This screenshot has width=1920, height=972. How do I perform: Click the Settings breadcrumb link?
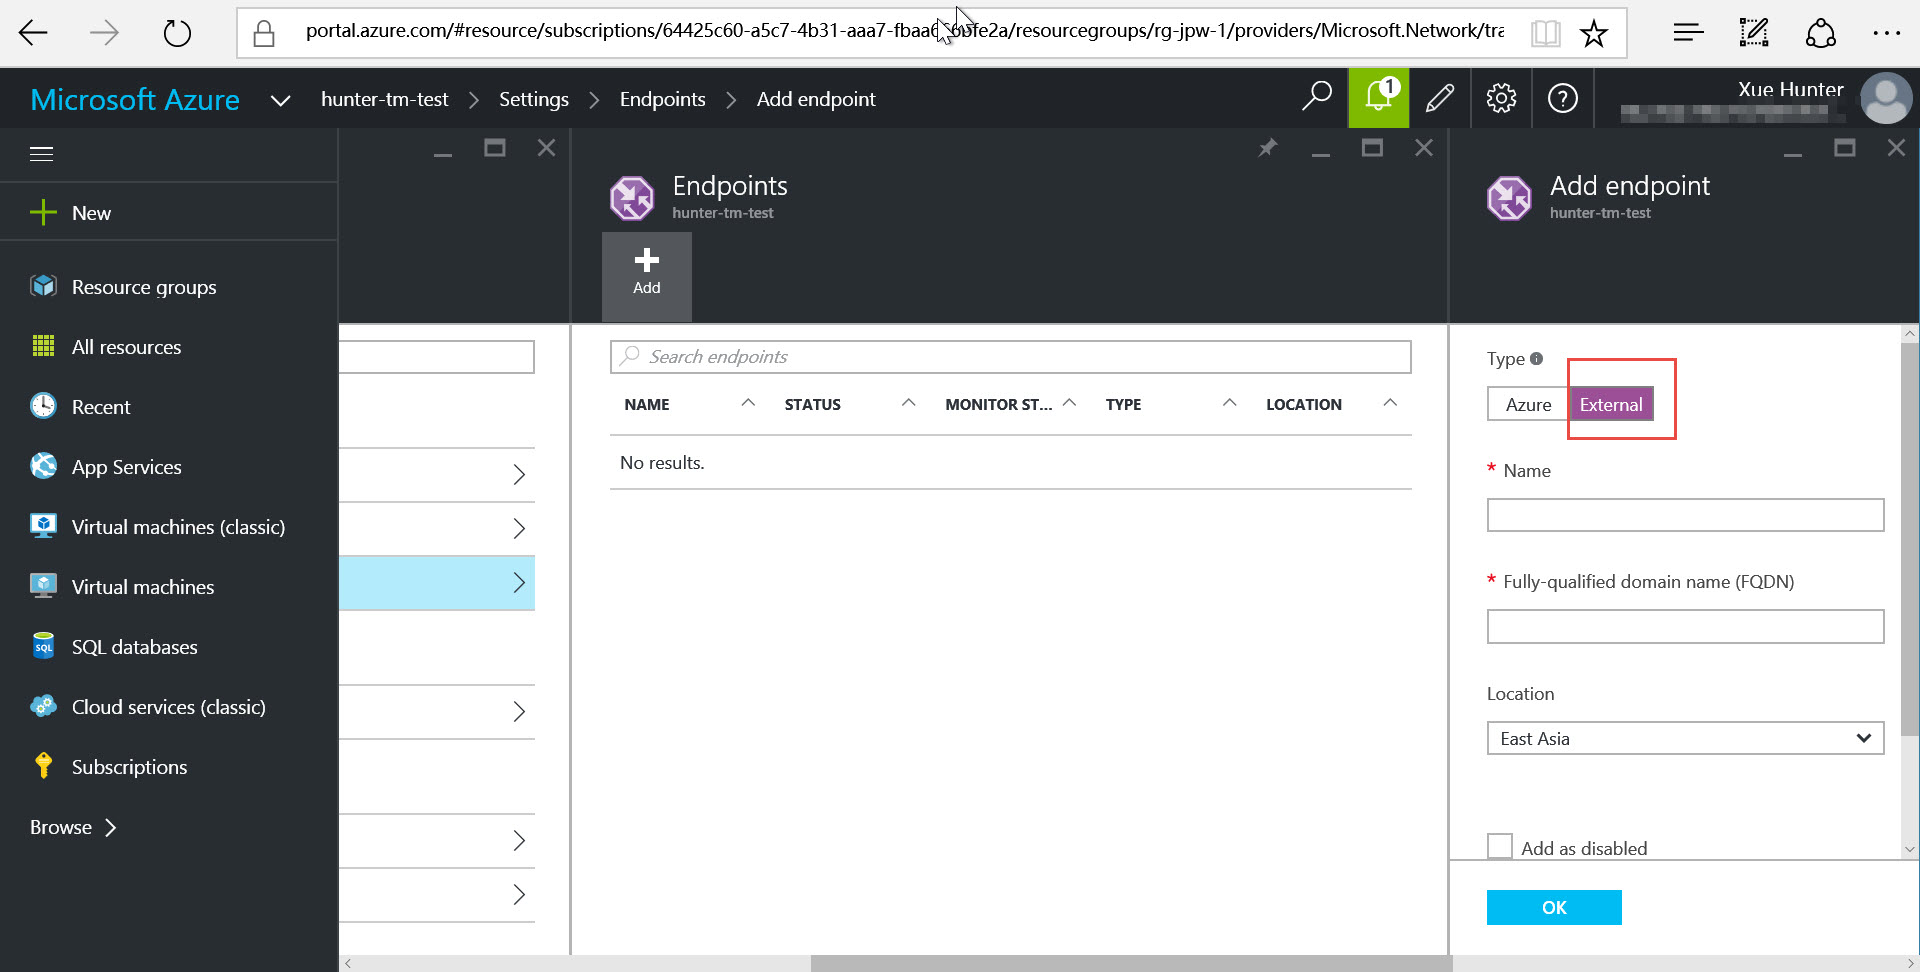coord(533,99)
